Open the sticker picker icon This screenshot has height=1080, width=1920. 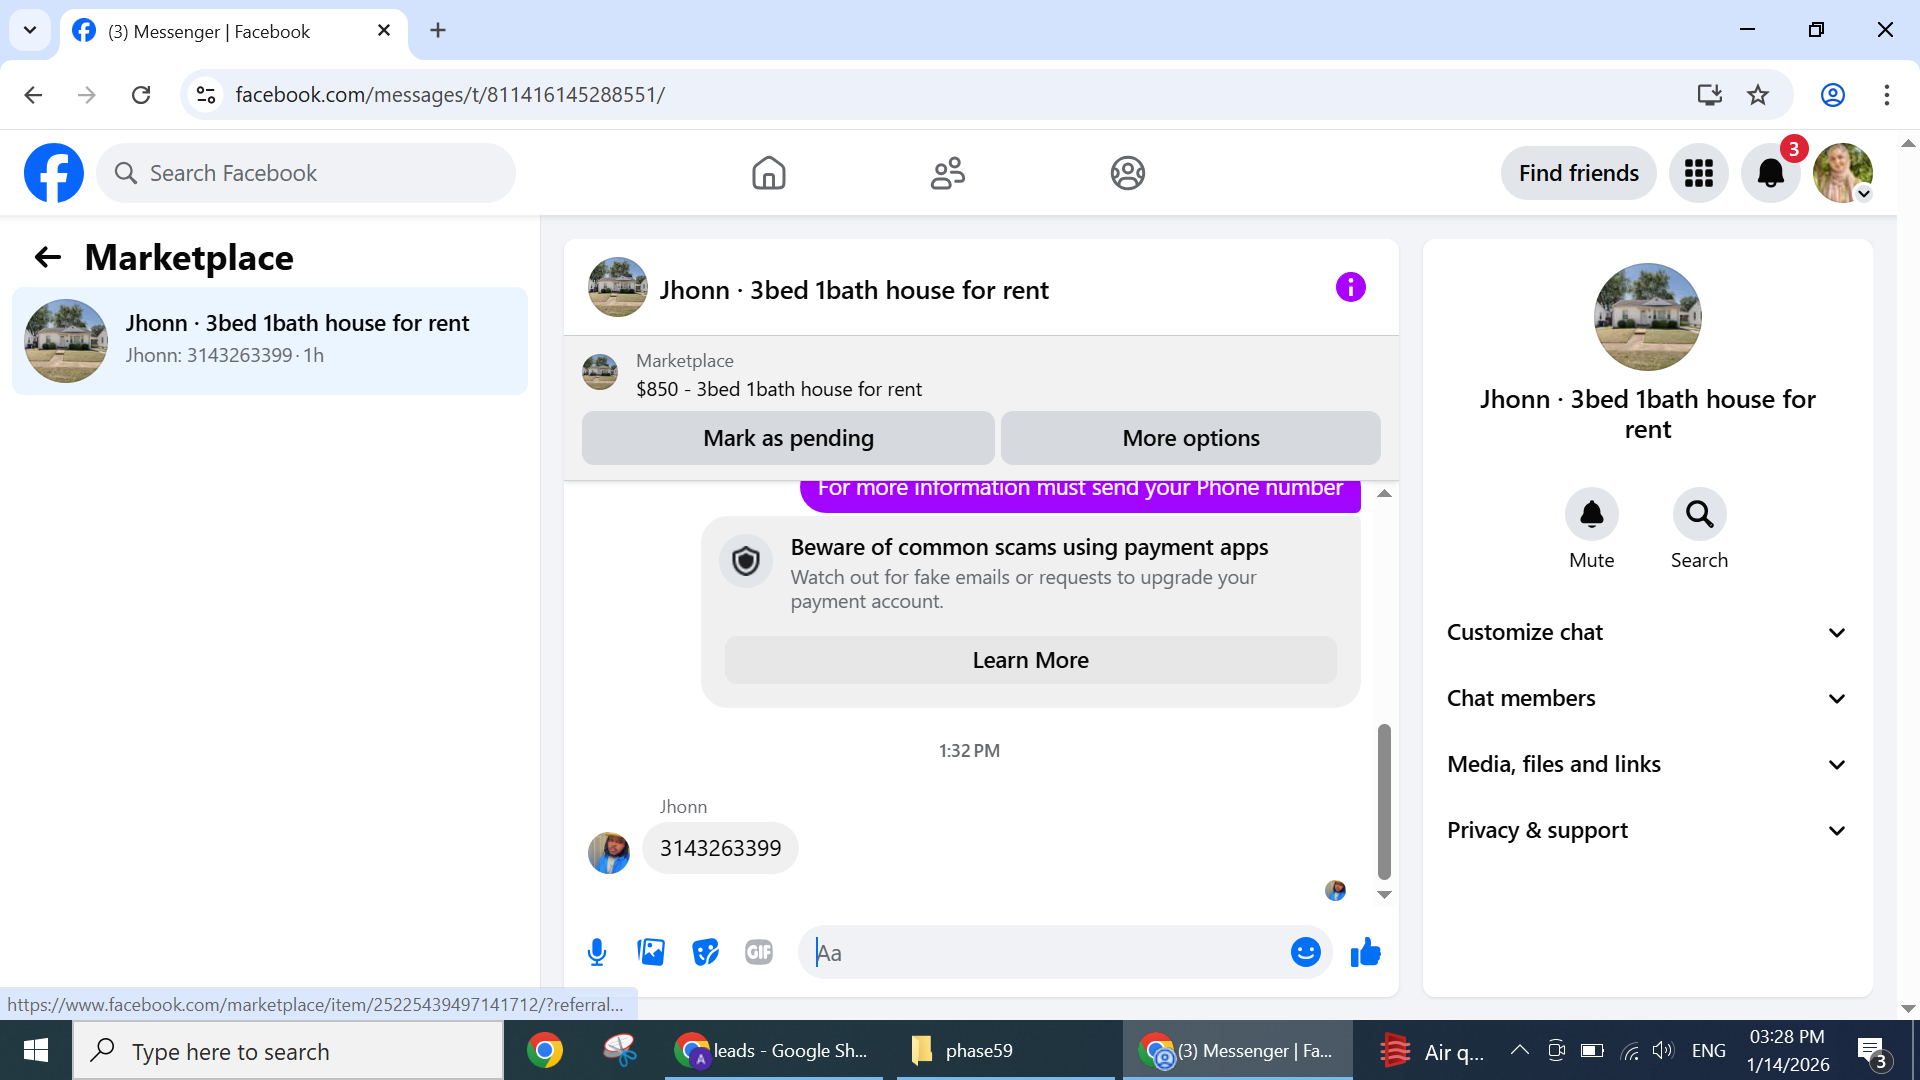click(705, 952)
